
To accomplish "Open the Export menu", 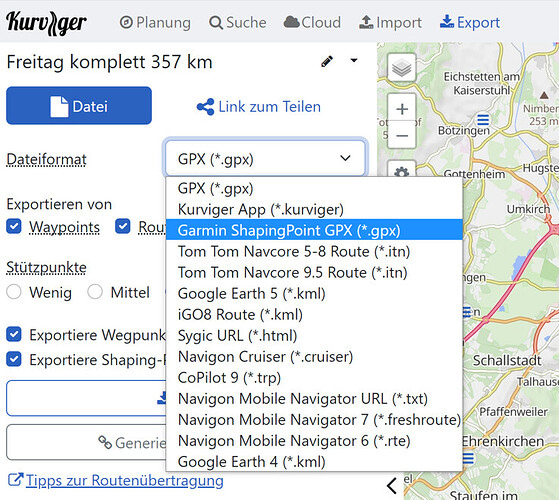I will (470, 22).
